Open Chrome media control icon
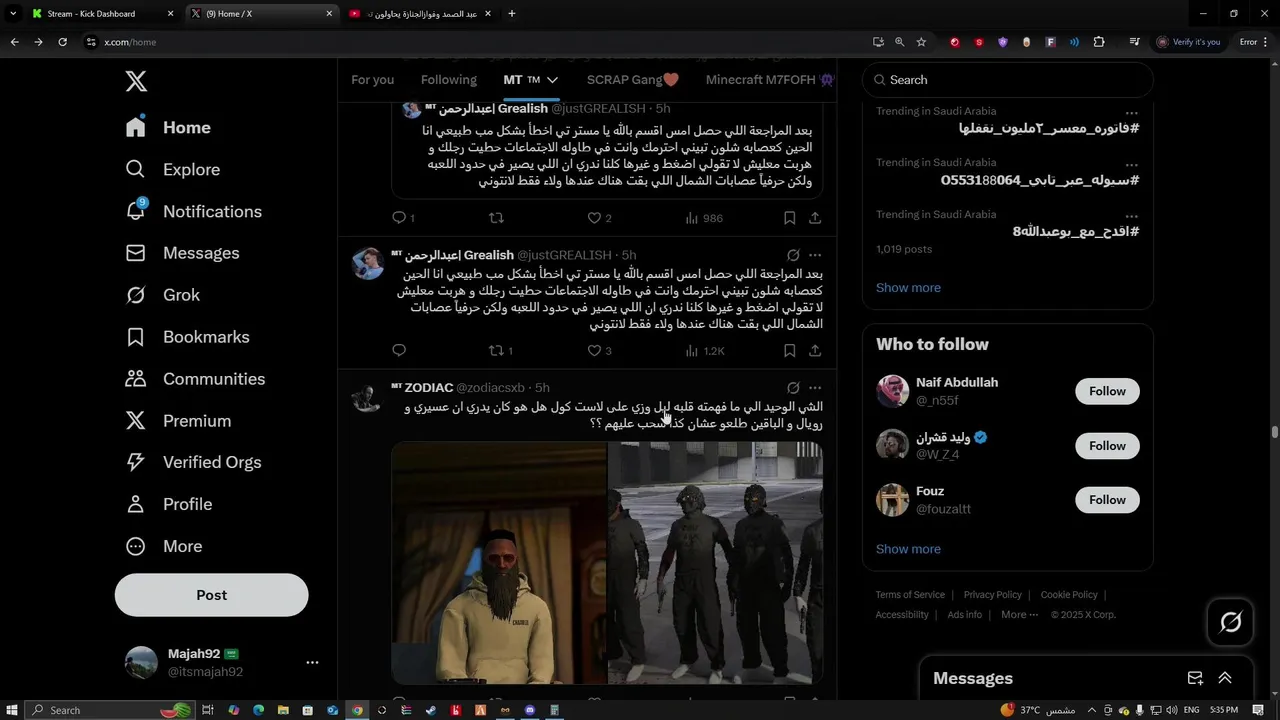Image resolution: width=1280 pixels, height=720 pixels. pos(1134,42)
